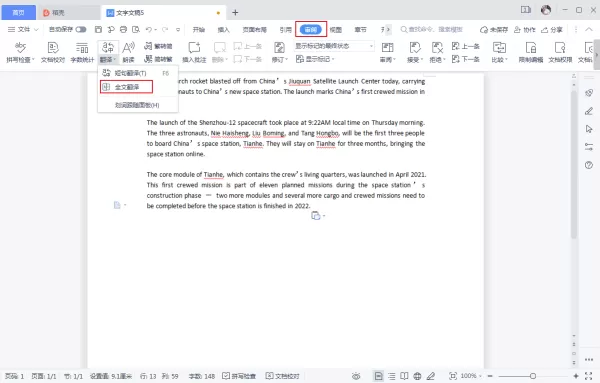Switch to web layout view in status bar
Screen dimensions: 600x383
[x=417, y=376]
